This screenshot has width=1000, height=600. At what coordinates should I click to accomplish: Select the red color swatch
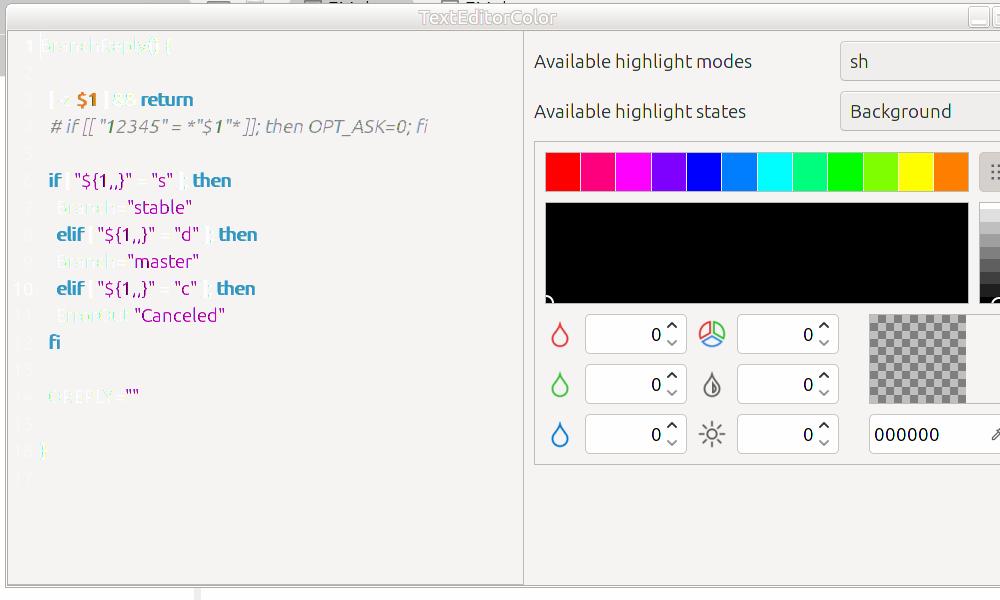pyautogui.click(x=563, y=172)
